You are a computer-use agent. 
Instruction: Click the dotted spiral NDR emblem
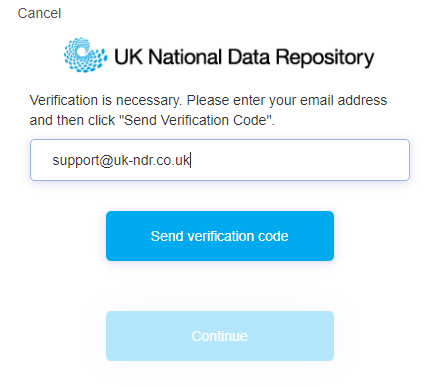(x=86, y=55)
